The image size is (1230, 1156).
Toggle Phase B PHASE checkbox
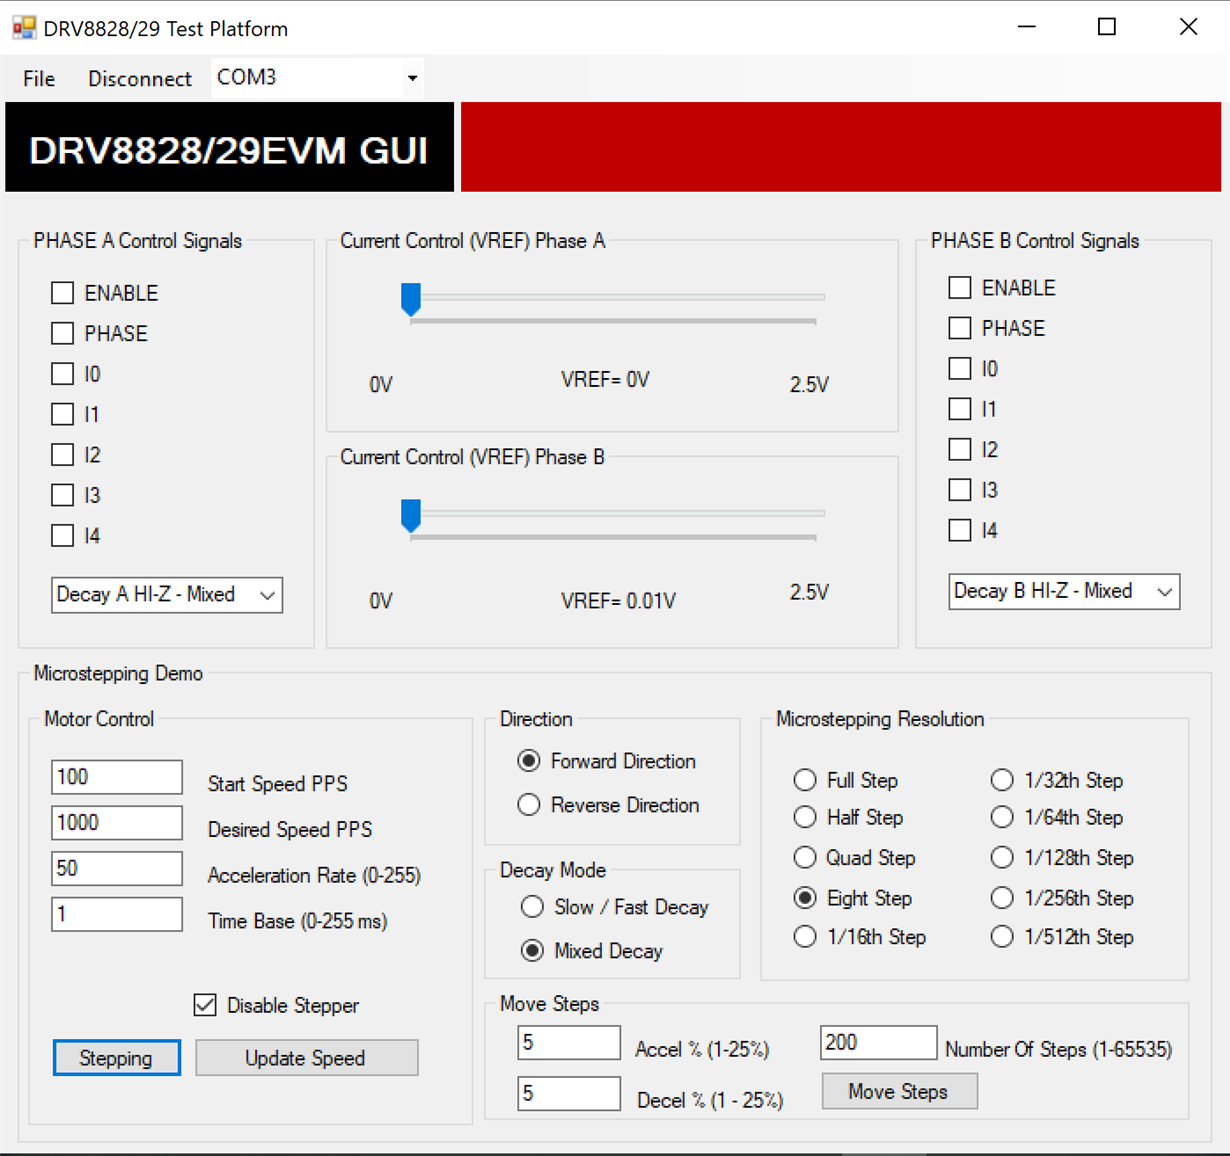(960, 328)
